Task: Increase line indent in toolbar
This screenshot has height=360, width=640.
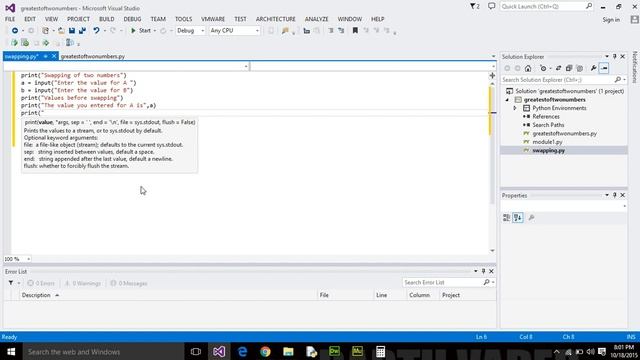Action: click(x=341, y=31)
